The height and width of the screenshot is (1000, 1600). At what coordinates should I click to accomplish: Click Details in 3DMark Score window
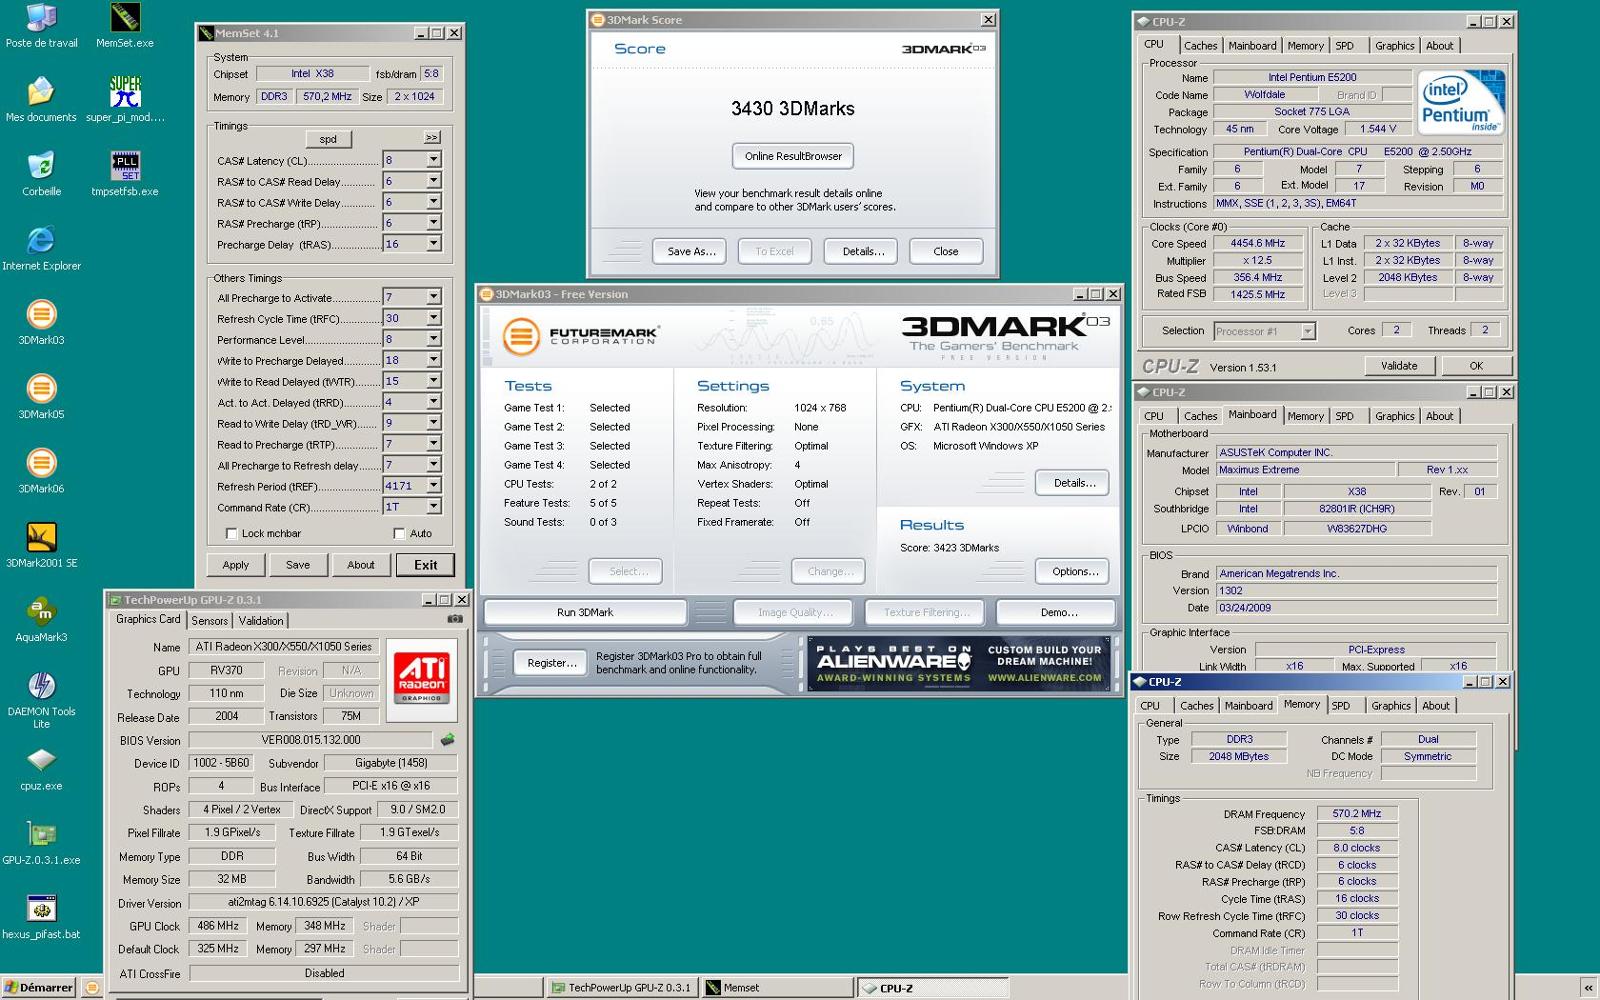(863, 252)
